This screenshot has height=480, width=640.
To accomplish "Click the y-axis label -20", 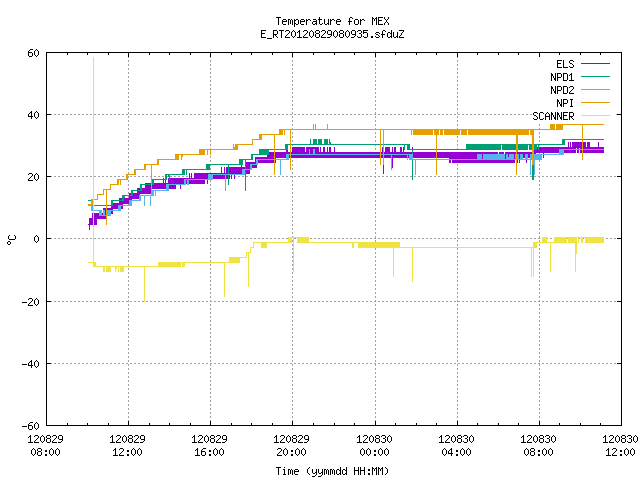I will pos(30,302).
